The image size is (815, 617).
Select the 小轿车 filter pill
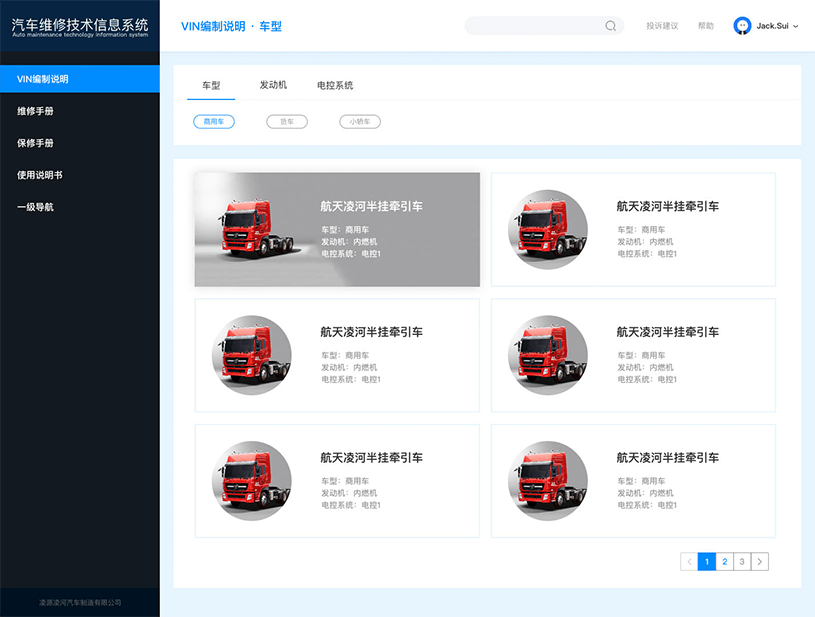pyautogui.click(x=360, y=122)
